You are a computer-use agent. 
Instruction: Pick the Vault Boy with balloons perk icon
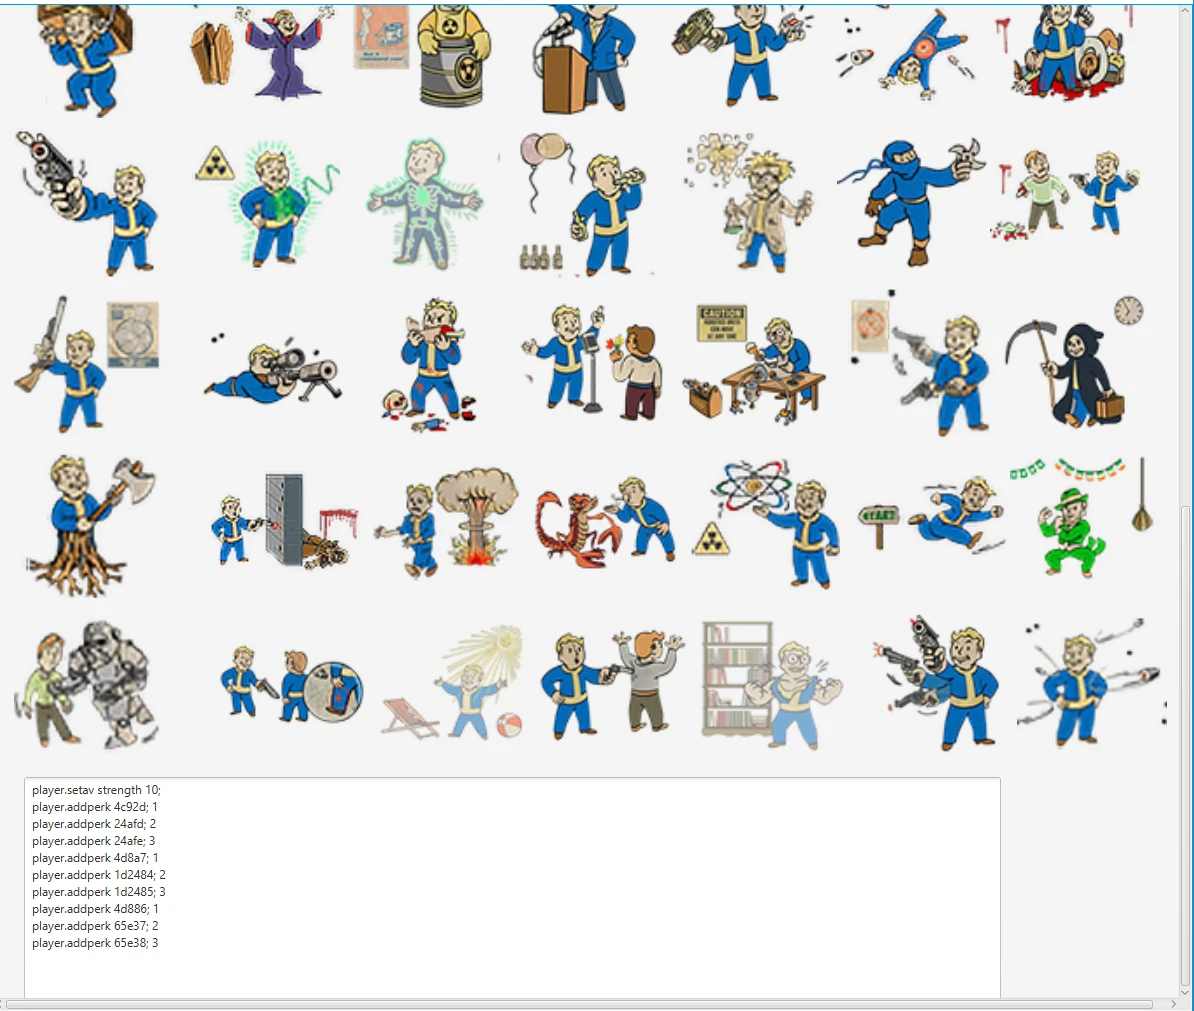click(x=585, y=205)
